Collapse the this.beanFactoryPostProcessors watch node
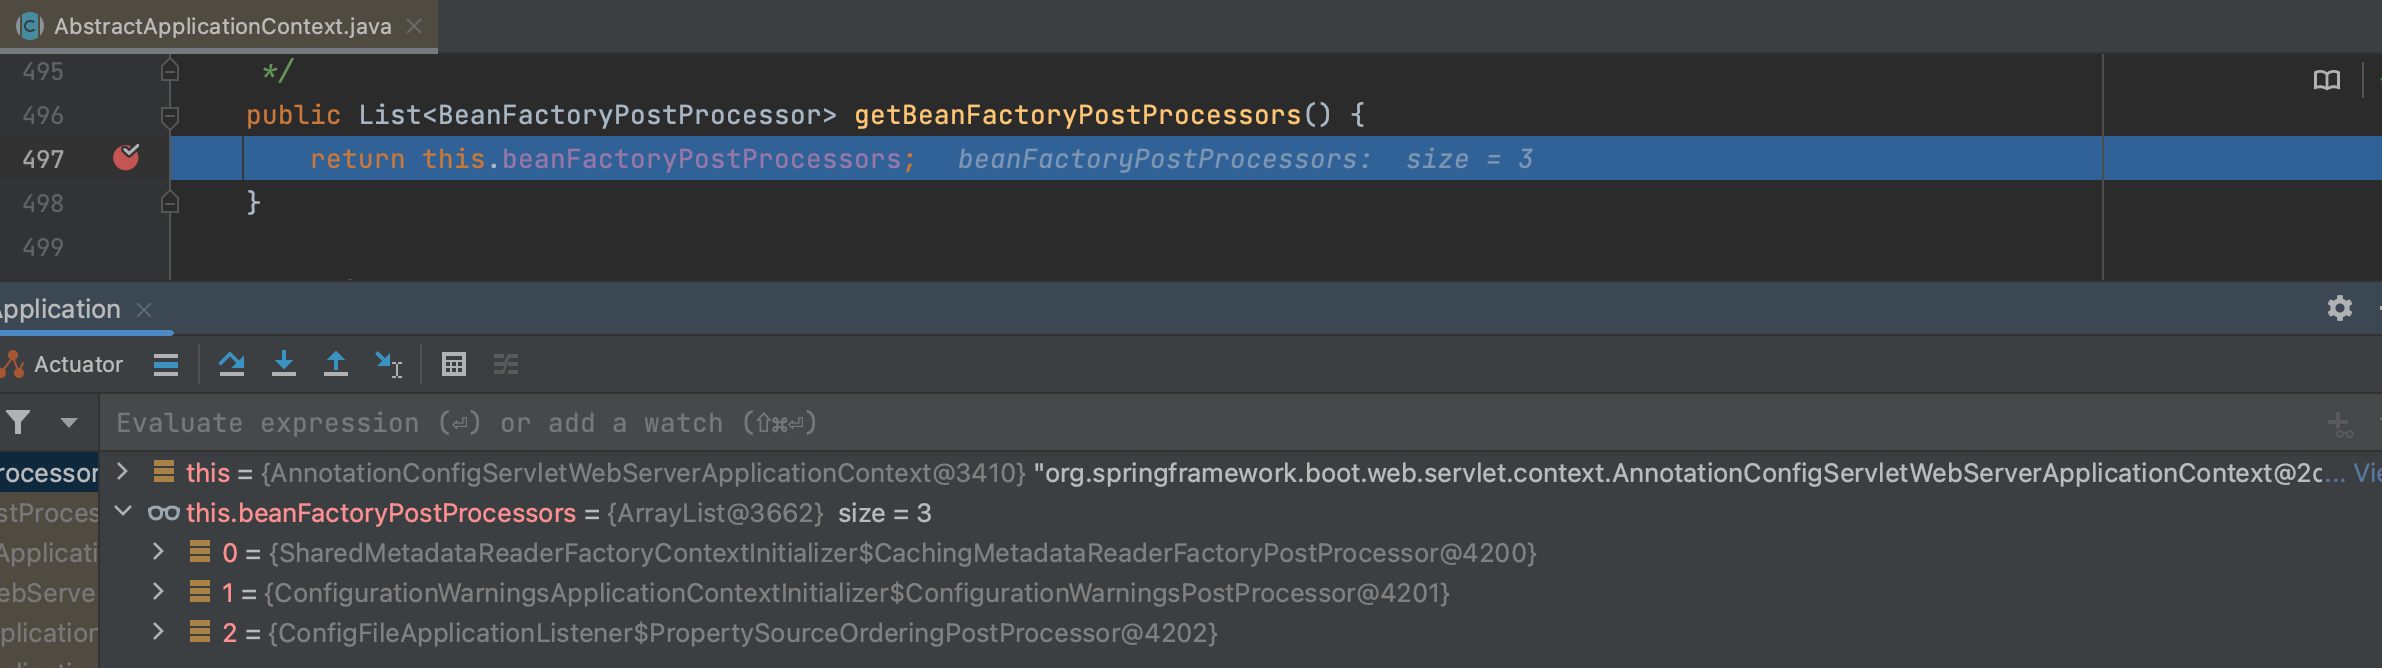 point(123,512)
